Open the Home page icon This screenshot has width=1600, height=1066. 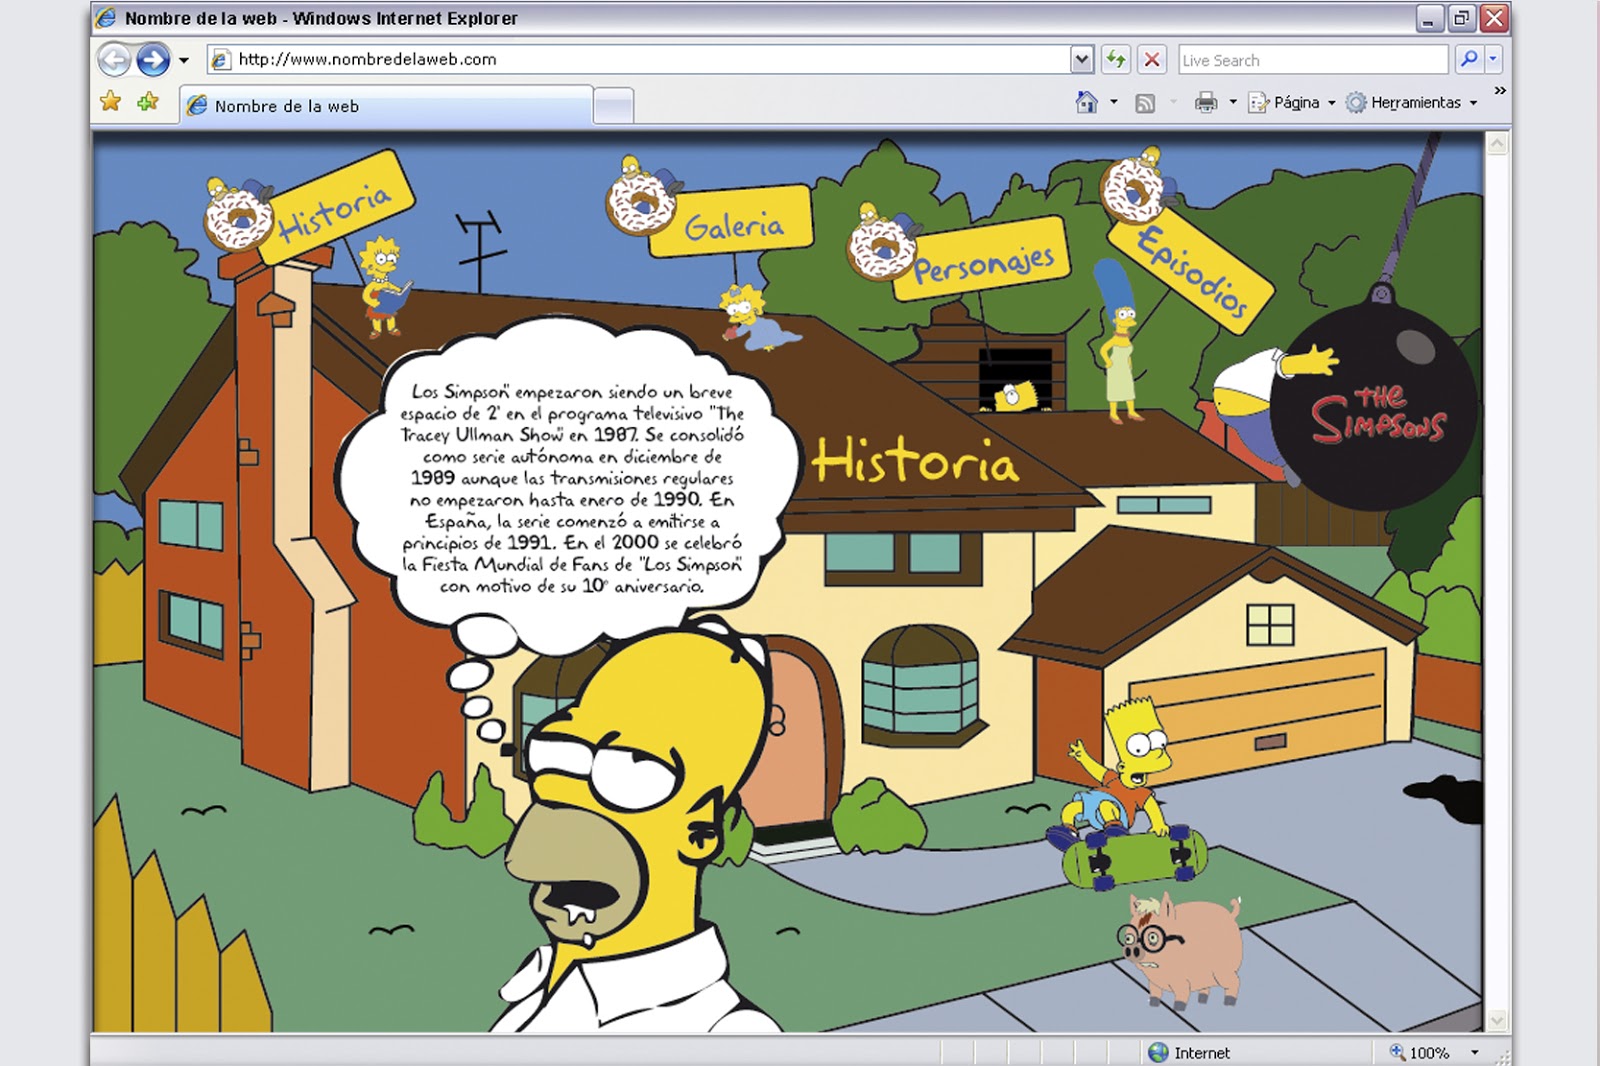[1086, 102]
